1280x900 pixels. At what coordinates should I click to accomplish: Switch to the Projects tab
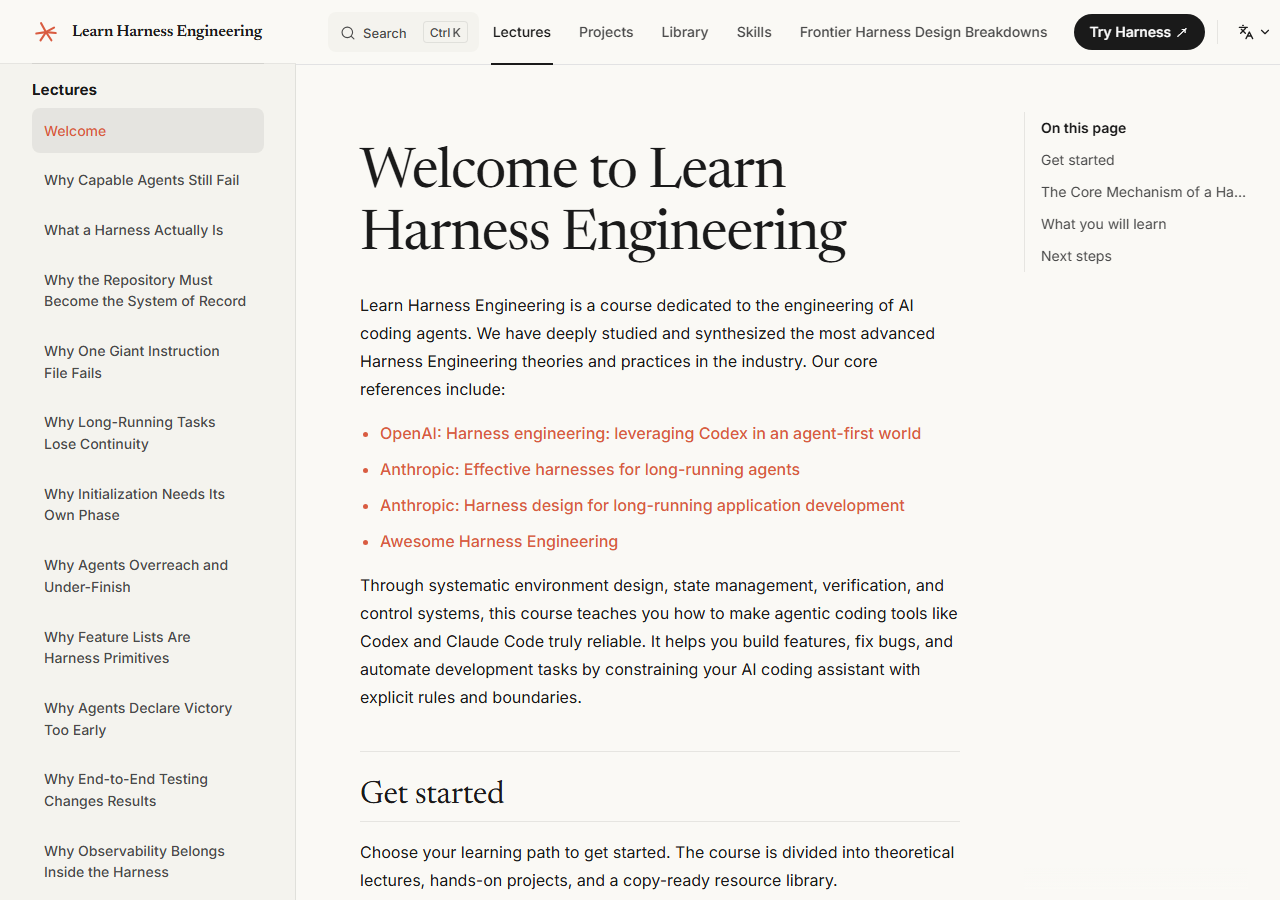click(x=606, y=32)
